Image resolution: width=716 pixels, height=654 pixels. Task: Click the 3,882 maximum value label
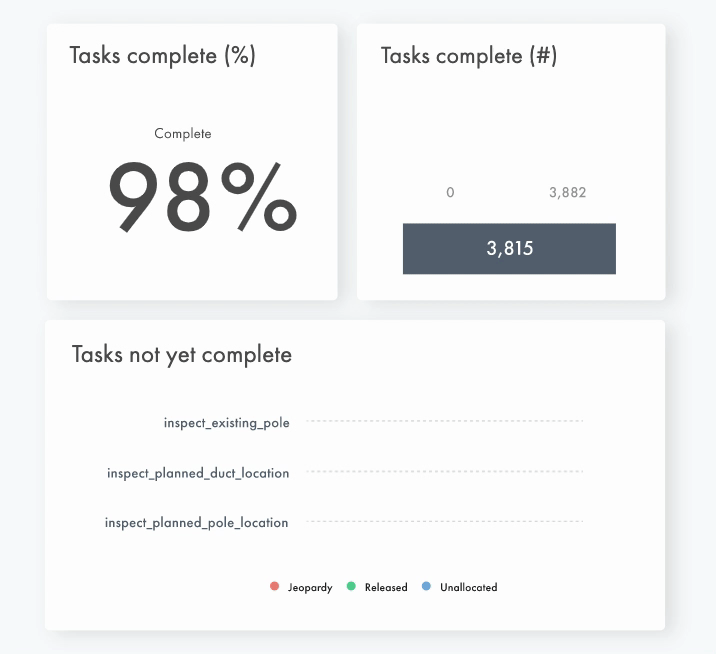pyautogui.click(x=567, y=193)
